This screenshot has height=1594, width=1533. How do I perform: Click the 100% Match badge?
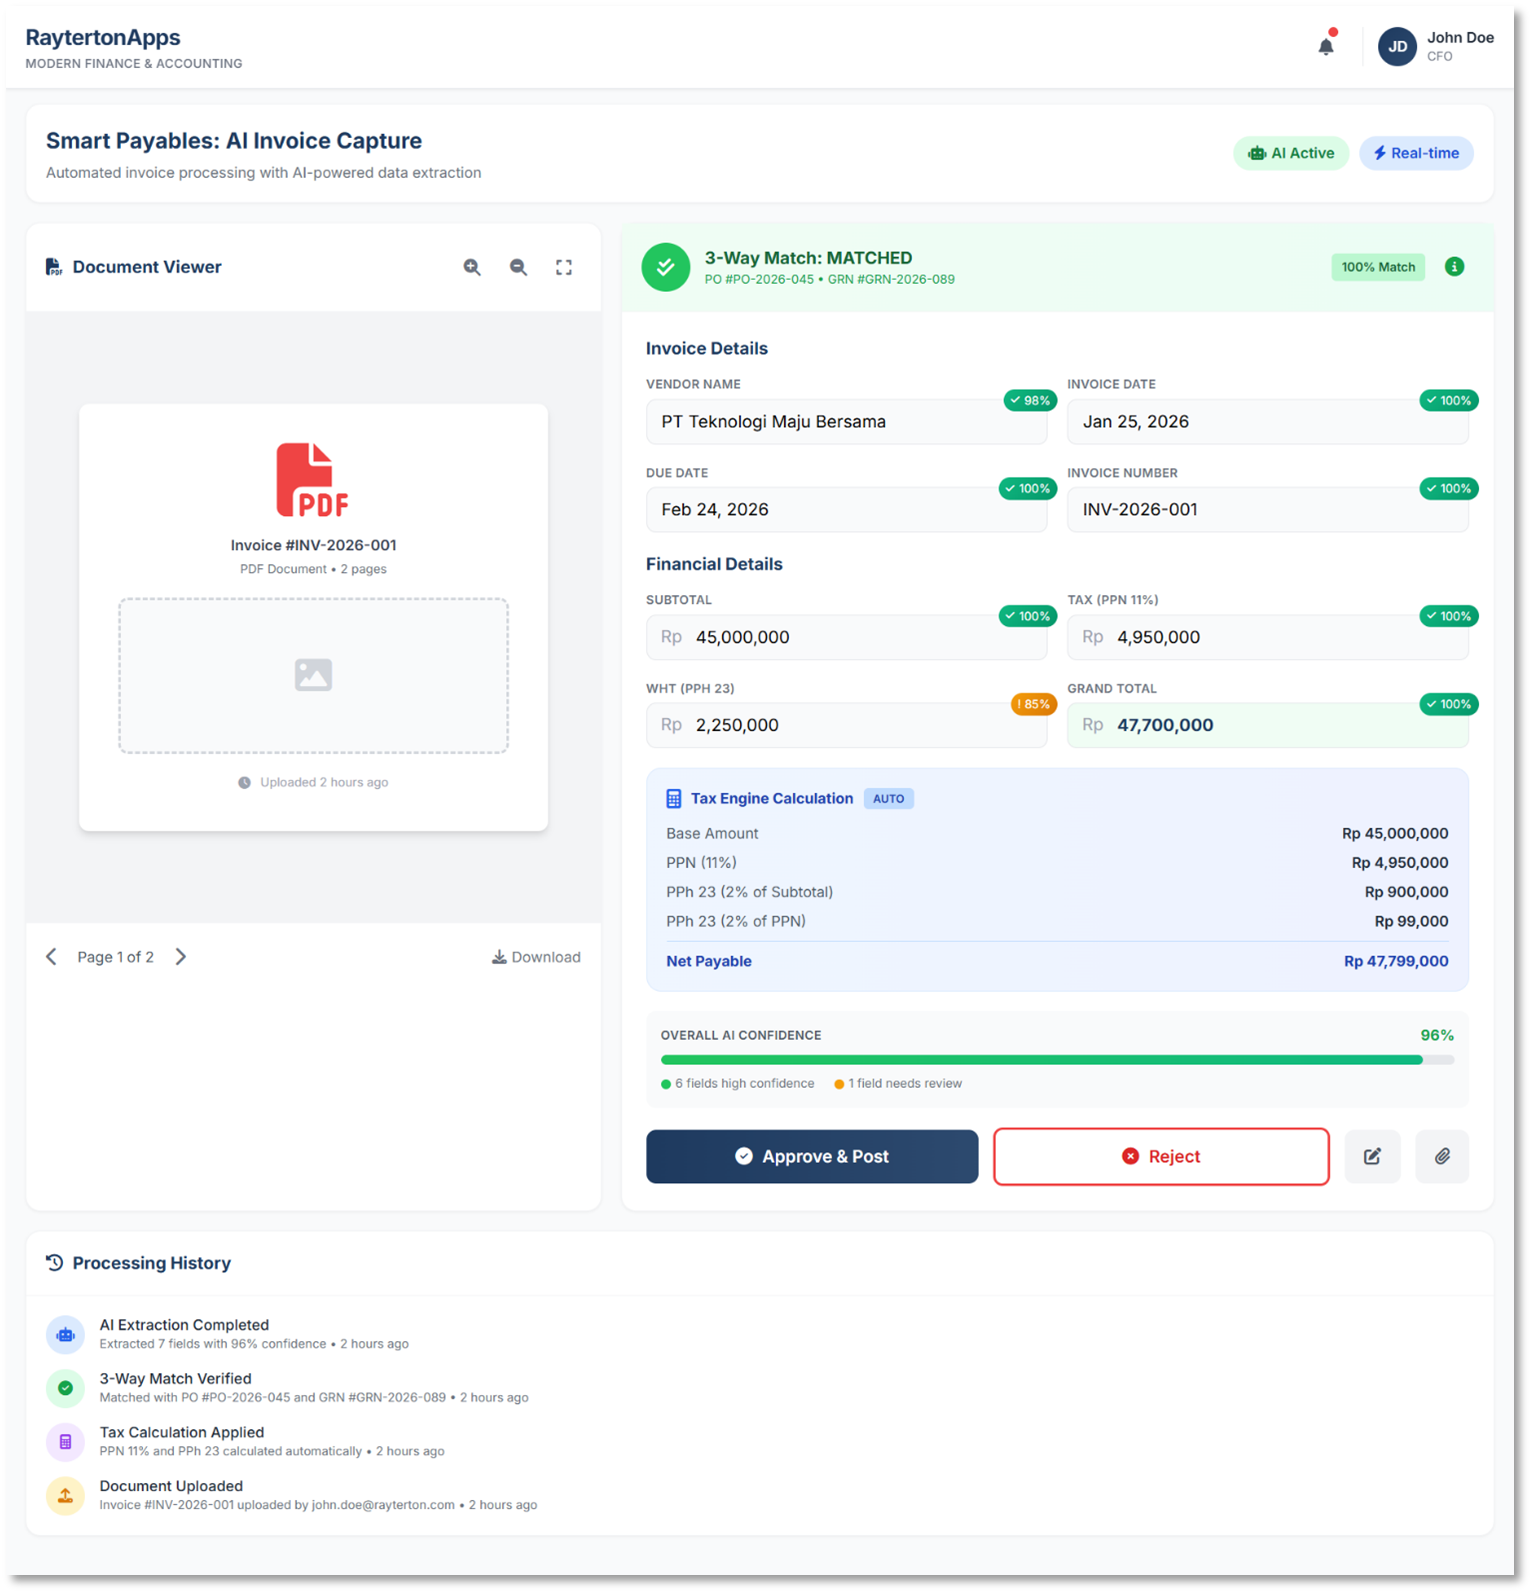(1378, 267)
